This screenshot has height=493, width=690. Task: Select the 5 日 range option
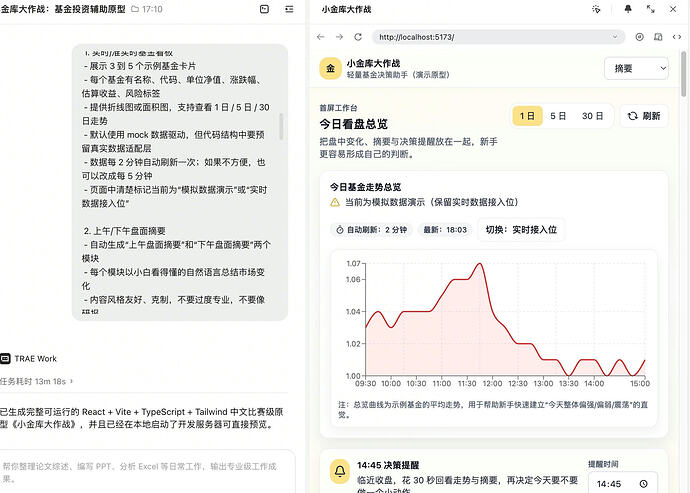tap(558, 116)
